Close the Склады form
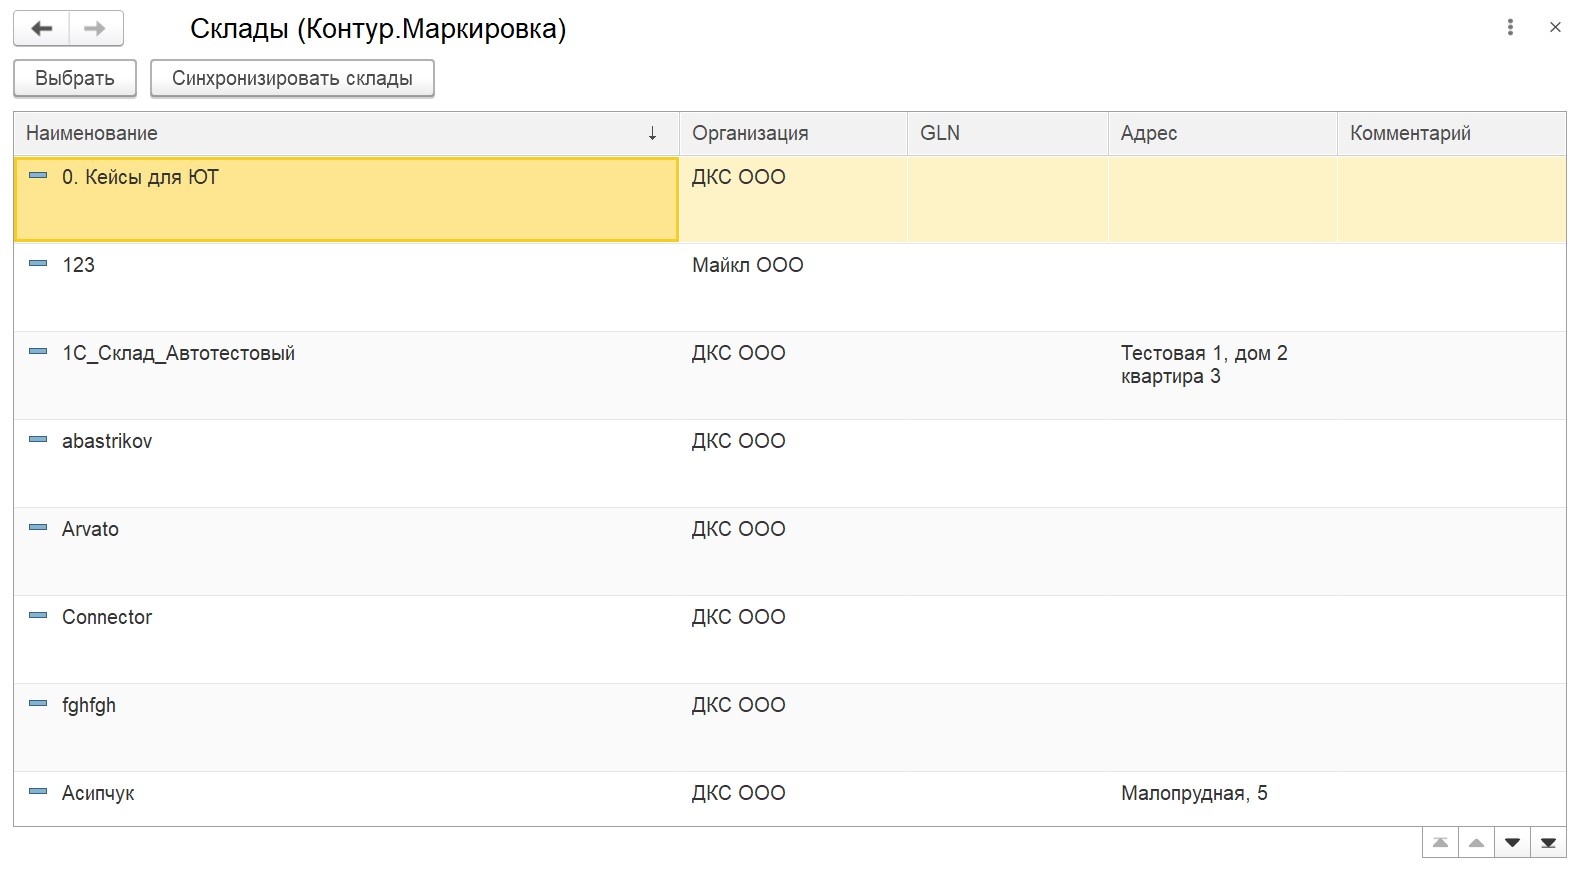This screenshot has width=1592, height=877. pos(1555,28)
